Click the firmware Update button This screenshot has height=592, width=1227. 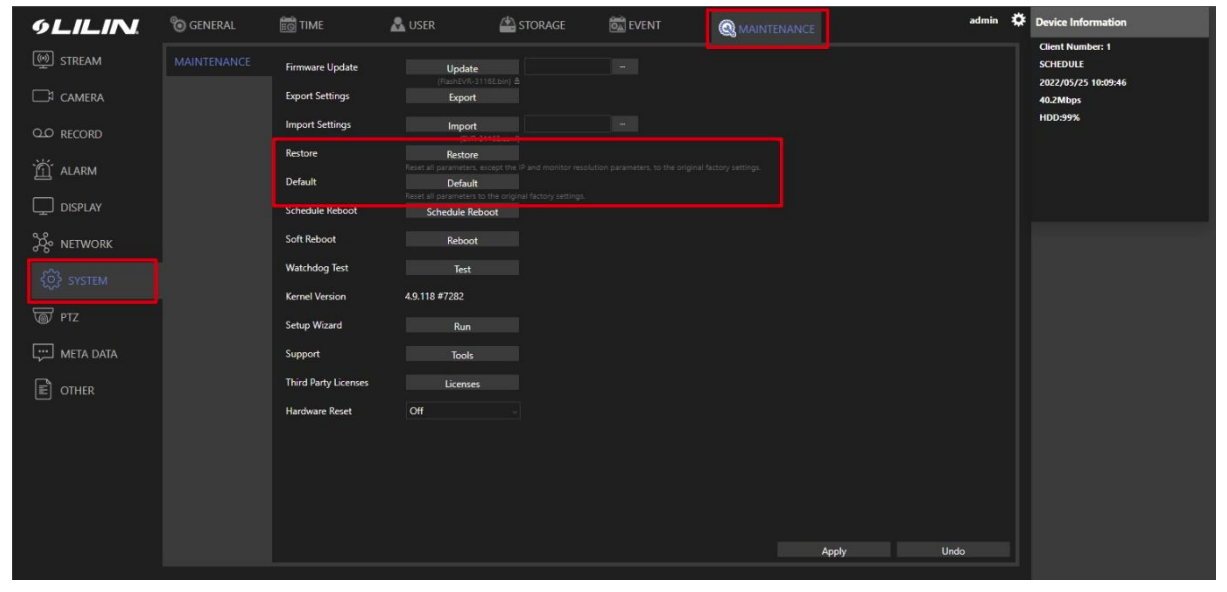(x=462, y=67)
